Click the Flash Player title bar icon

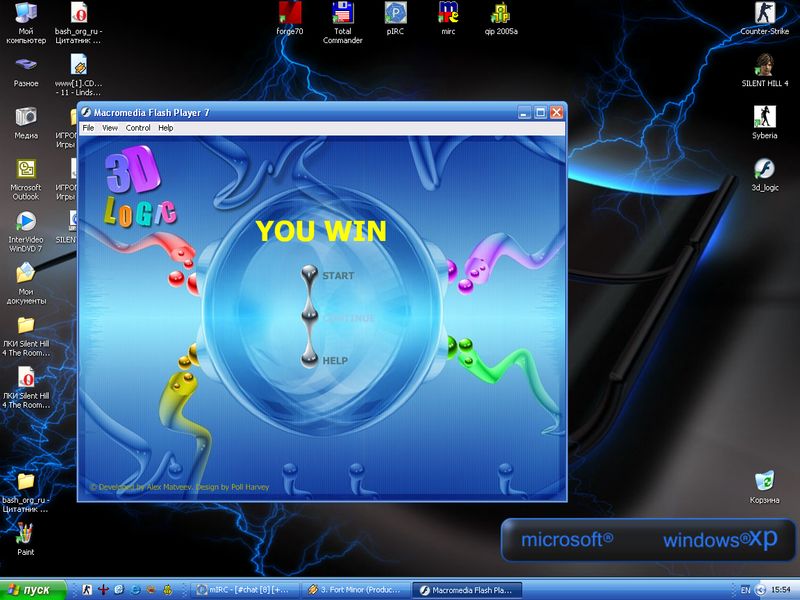86,112
